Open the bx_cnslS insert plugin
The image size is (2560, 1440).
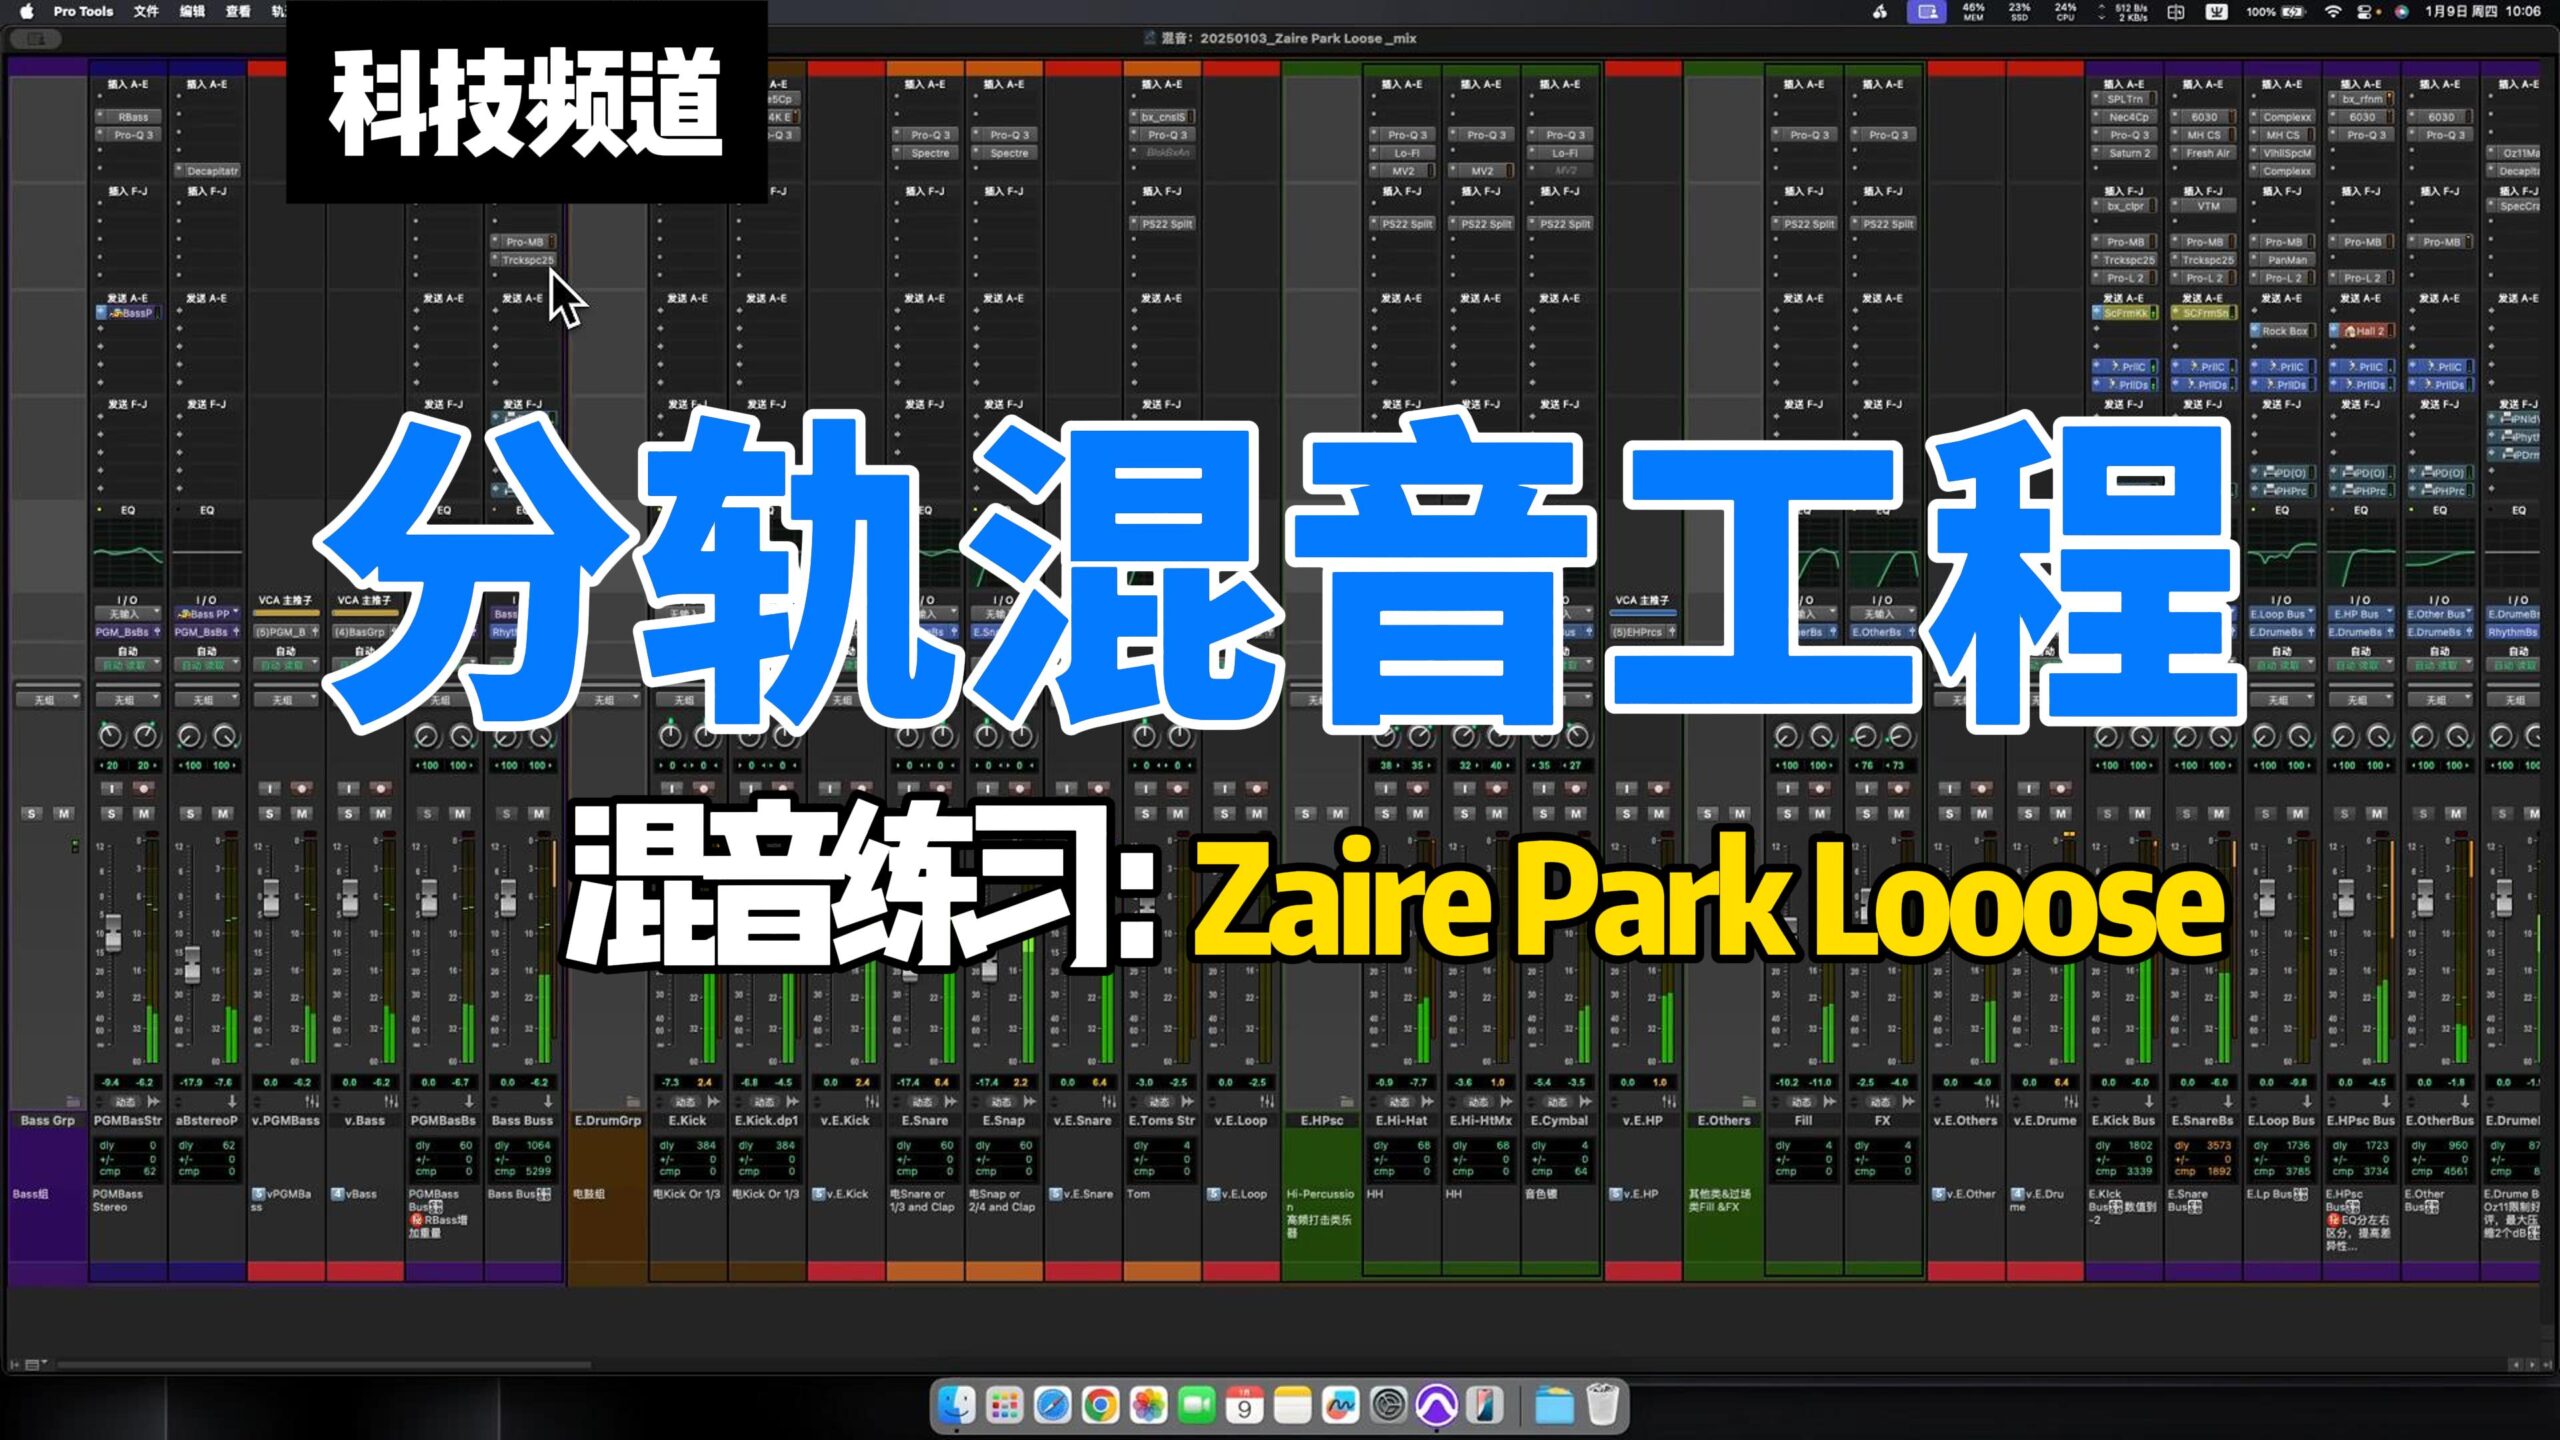pos(1162,117)
